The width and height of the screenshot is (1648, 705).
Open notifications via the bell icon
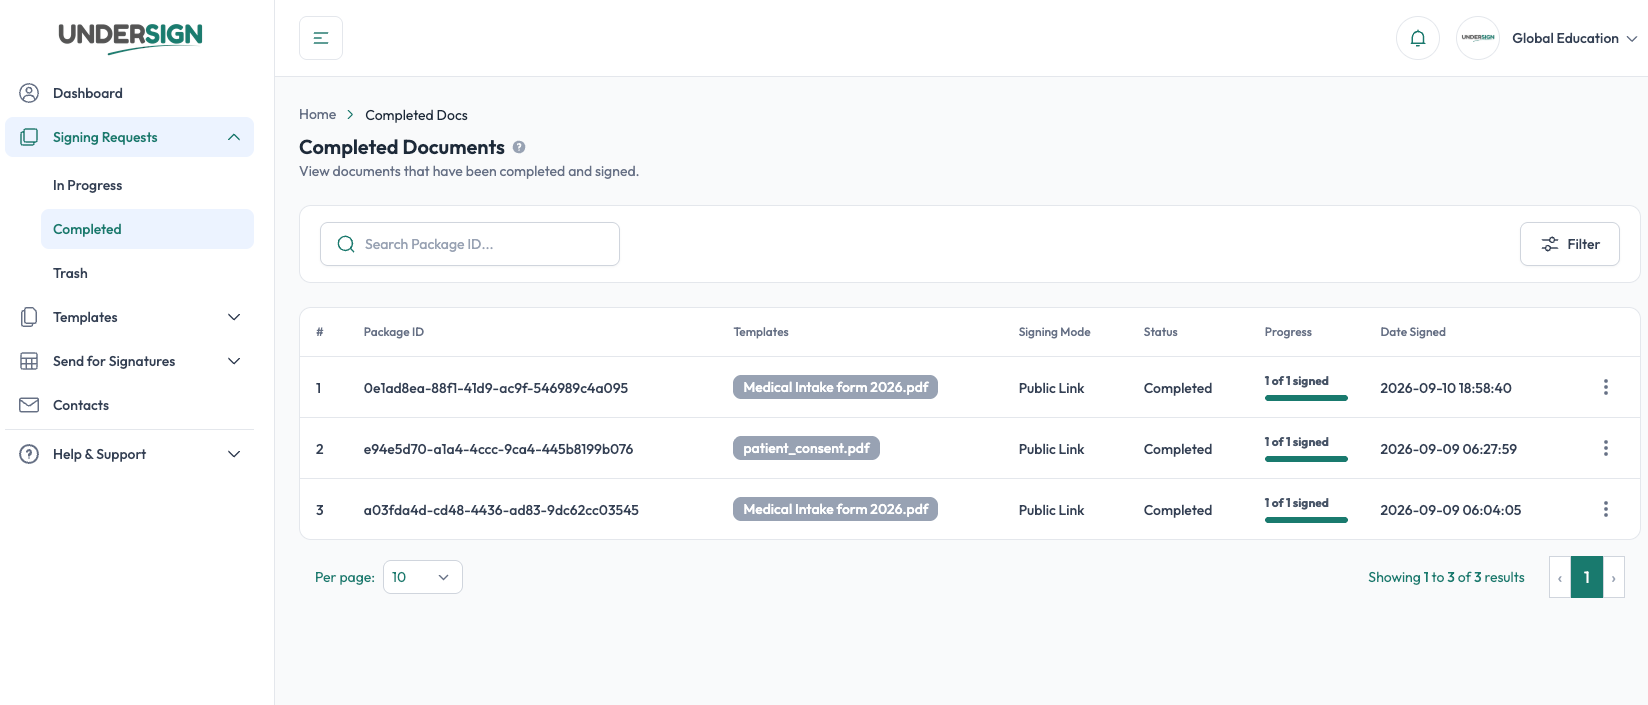coord(1418,38)
